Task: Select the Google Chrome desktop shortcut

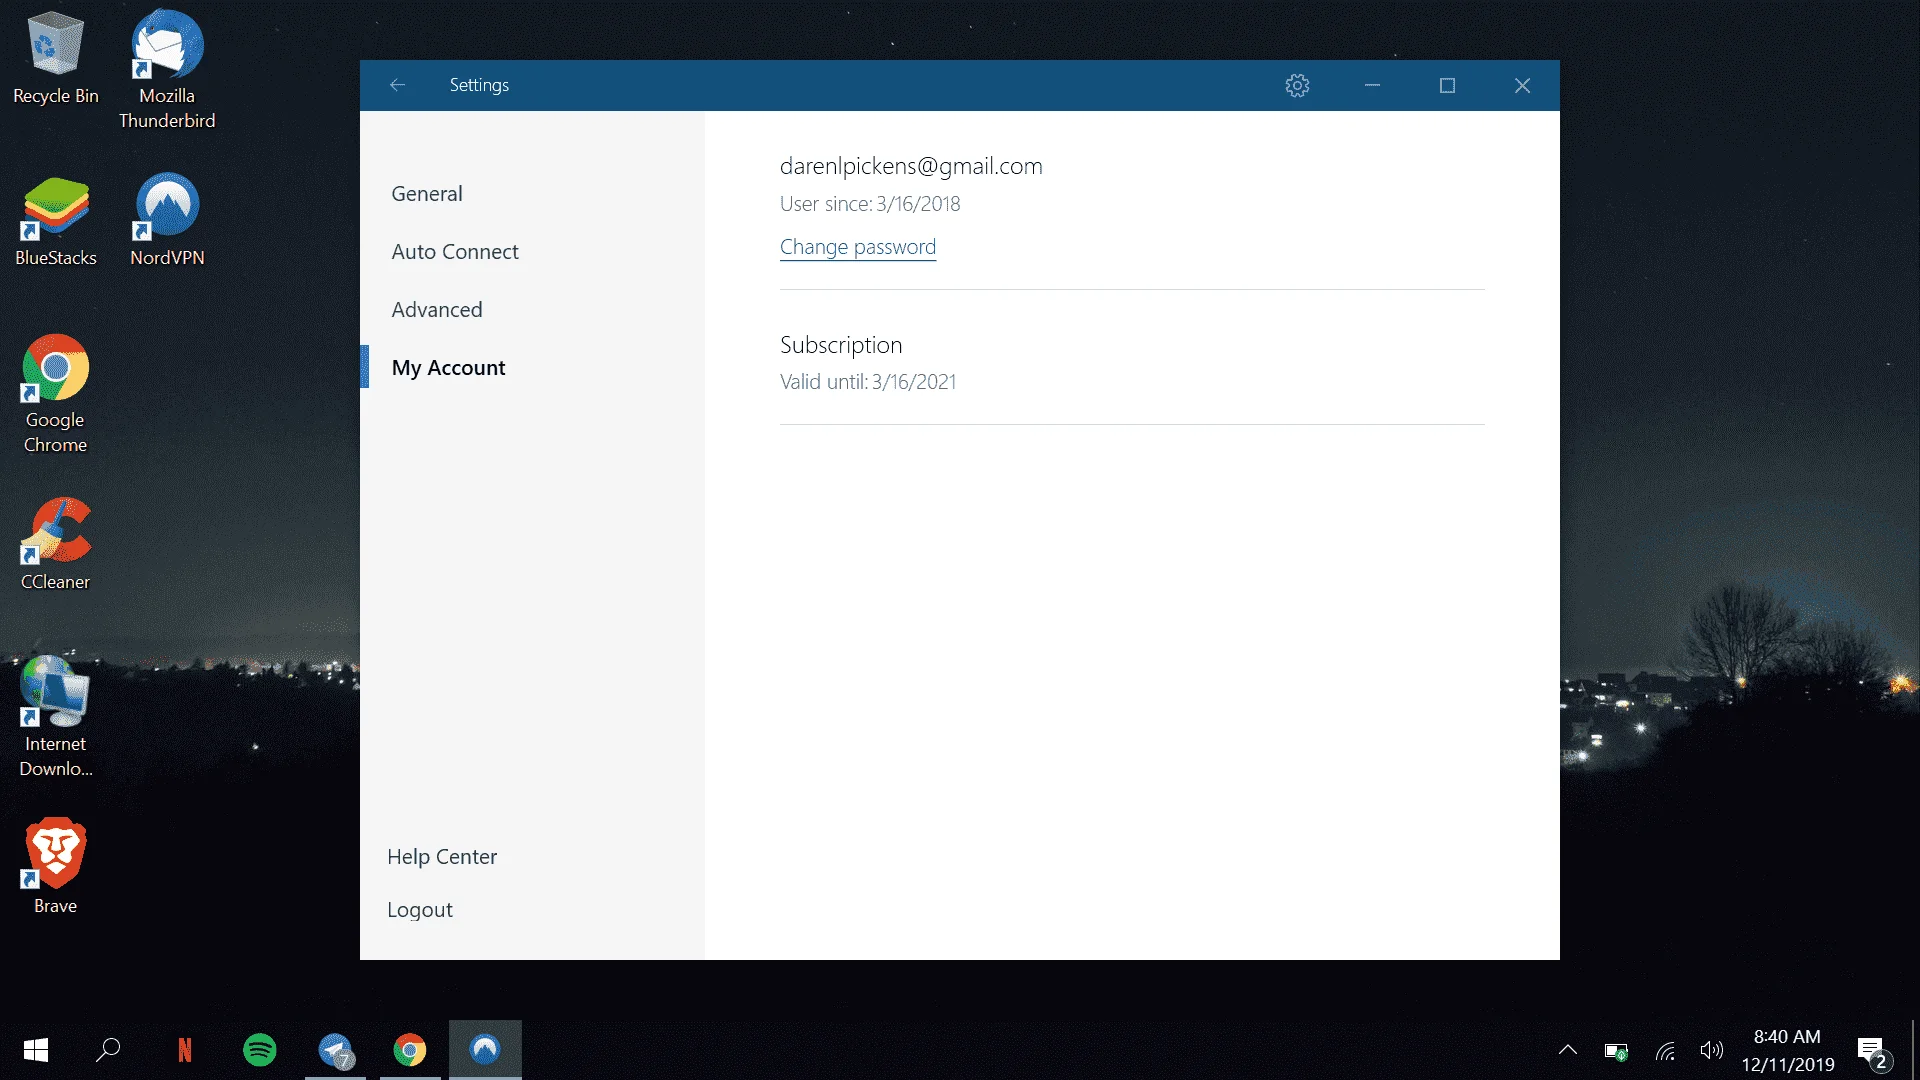Action: pos(56,394)
